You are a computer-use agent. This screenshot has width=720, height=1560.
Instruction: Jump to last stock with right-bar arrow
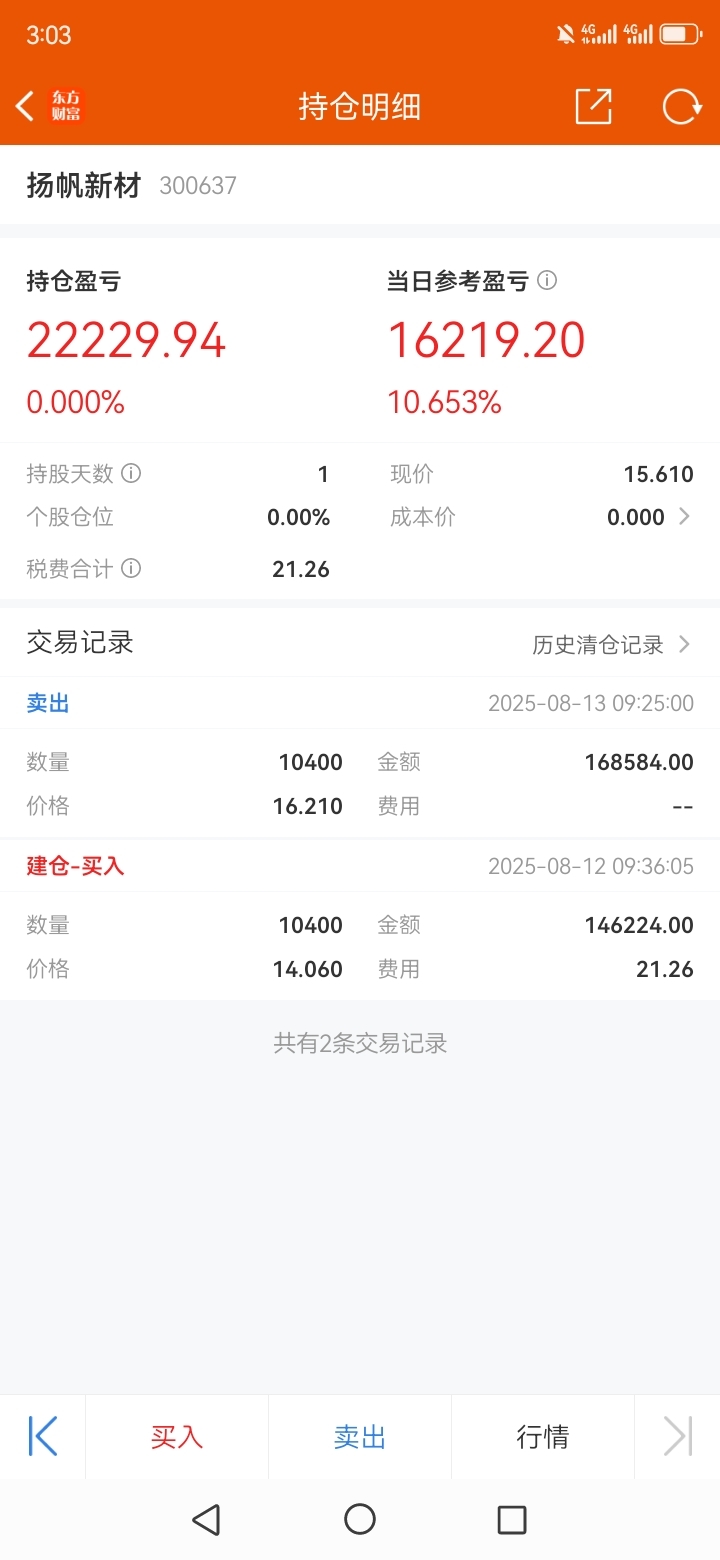click(x=678, y=1437)
